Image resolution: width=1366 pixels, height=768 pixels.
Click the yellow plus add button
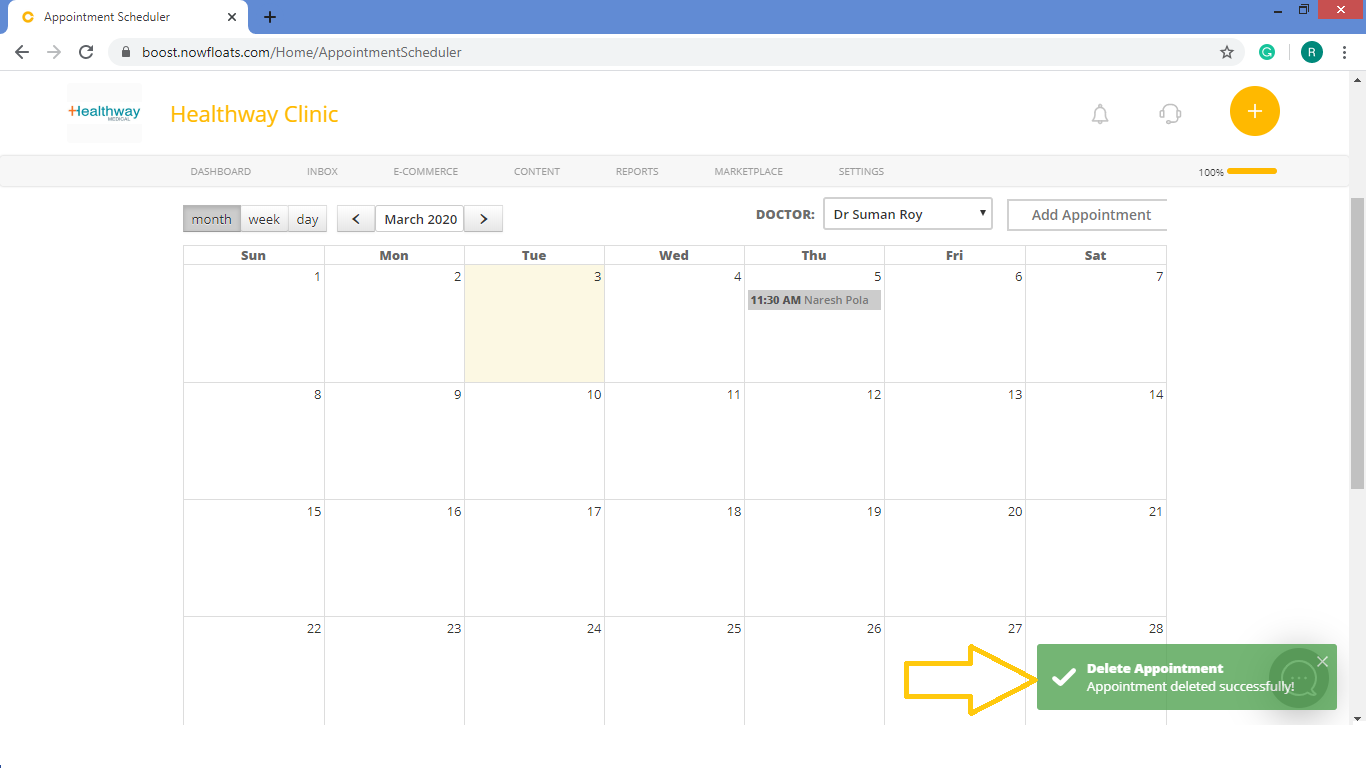point(1255,111)
